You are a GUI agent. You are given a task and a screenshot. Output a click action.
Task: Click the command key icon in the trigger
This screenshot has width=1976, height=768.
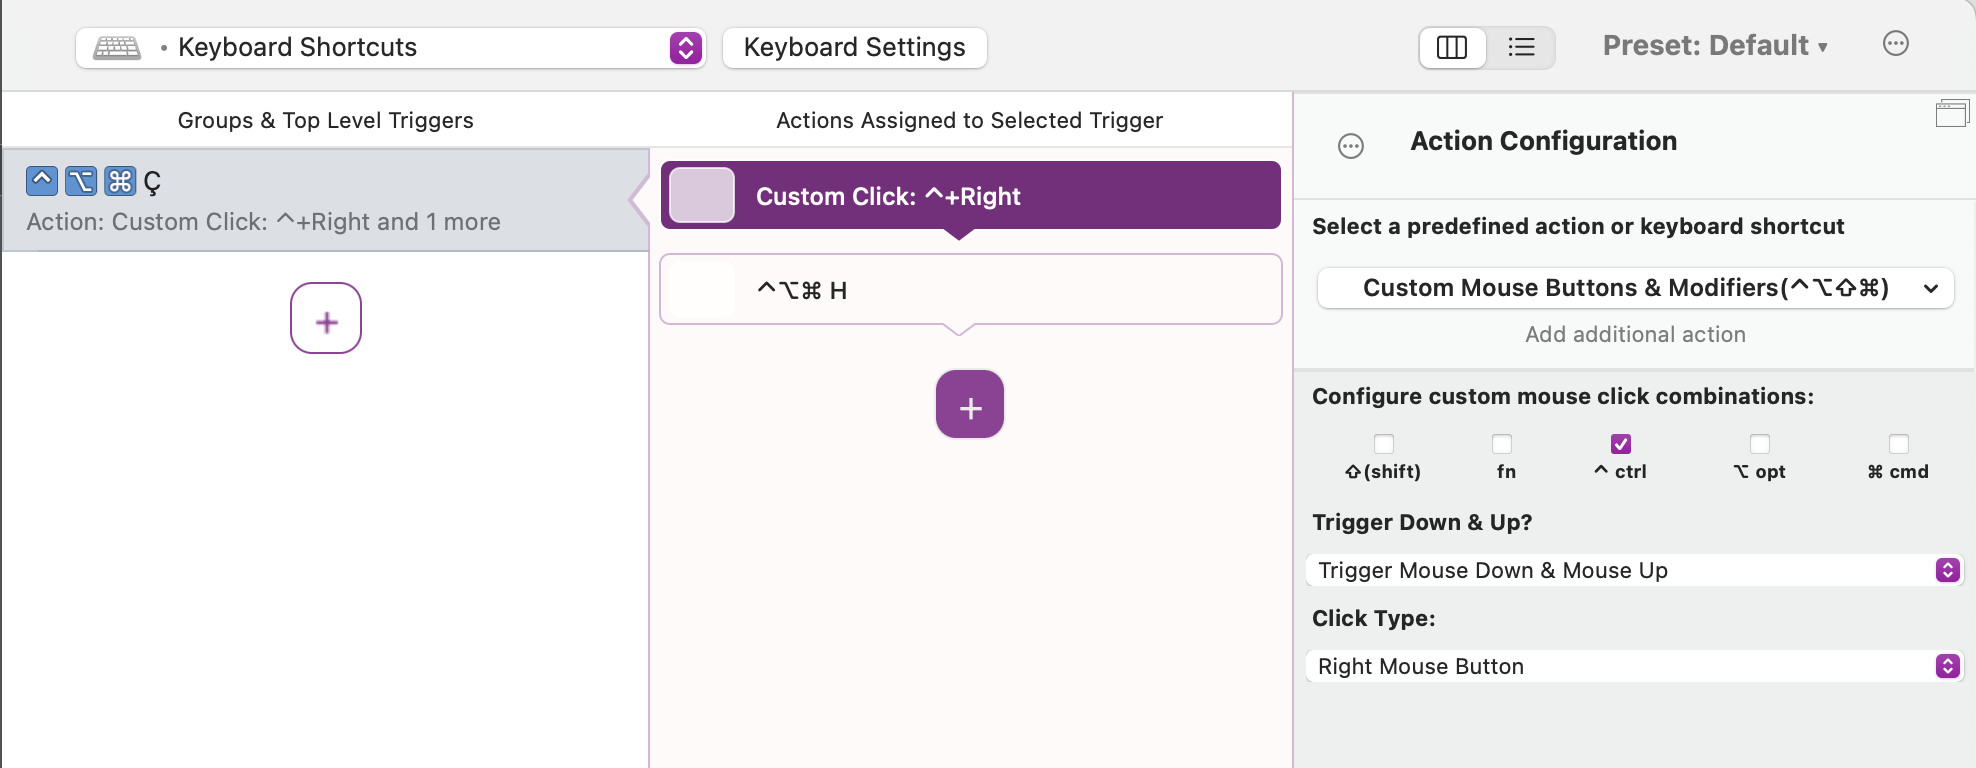pyautogui.click(x=120, y=181)
